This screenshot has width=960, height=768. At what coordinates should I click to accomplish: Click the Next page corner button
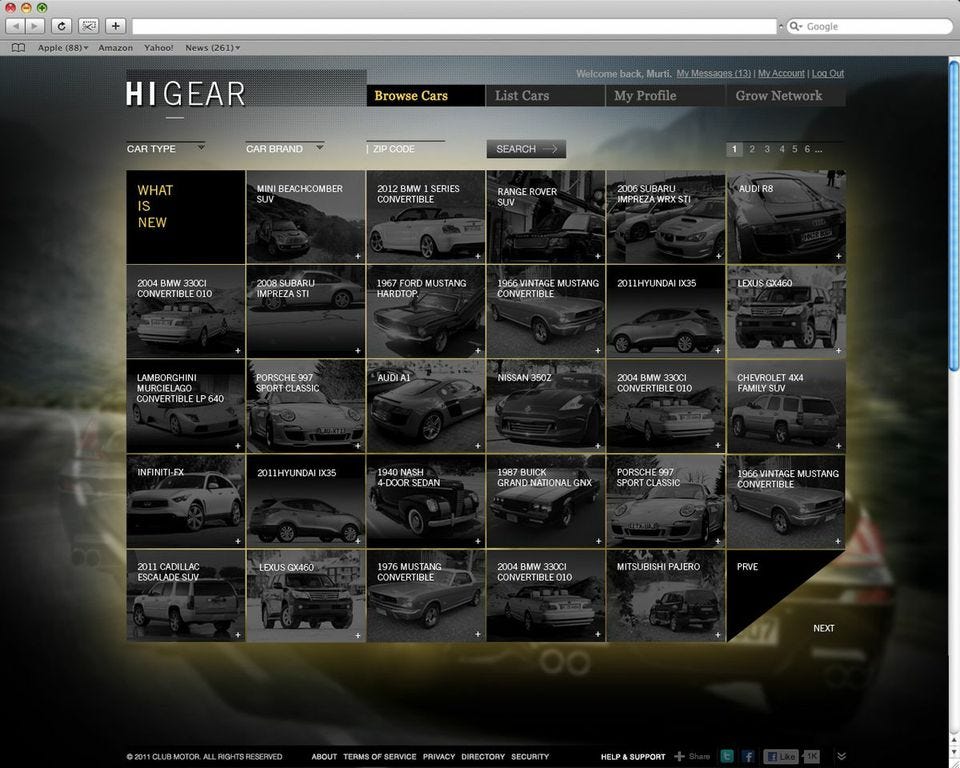coord(823,628)
